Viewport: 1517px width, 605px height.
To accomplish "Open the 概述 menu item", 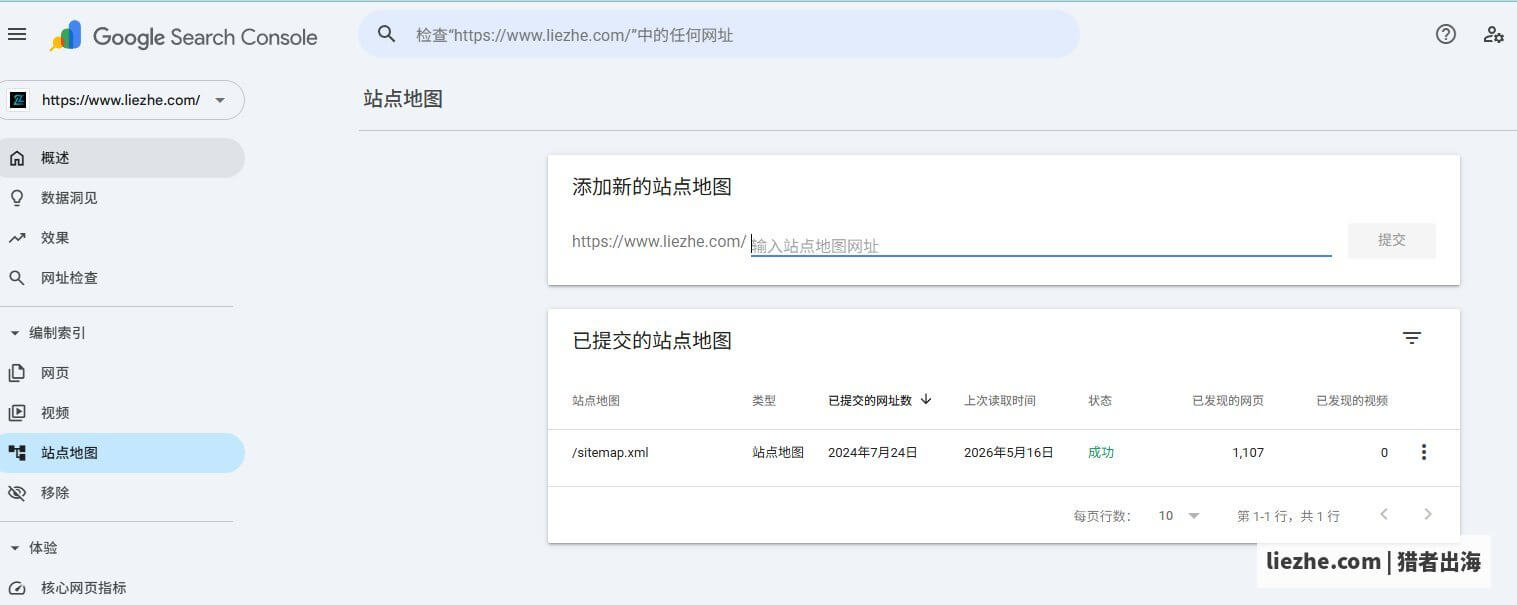I will (x=122, y=158).
